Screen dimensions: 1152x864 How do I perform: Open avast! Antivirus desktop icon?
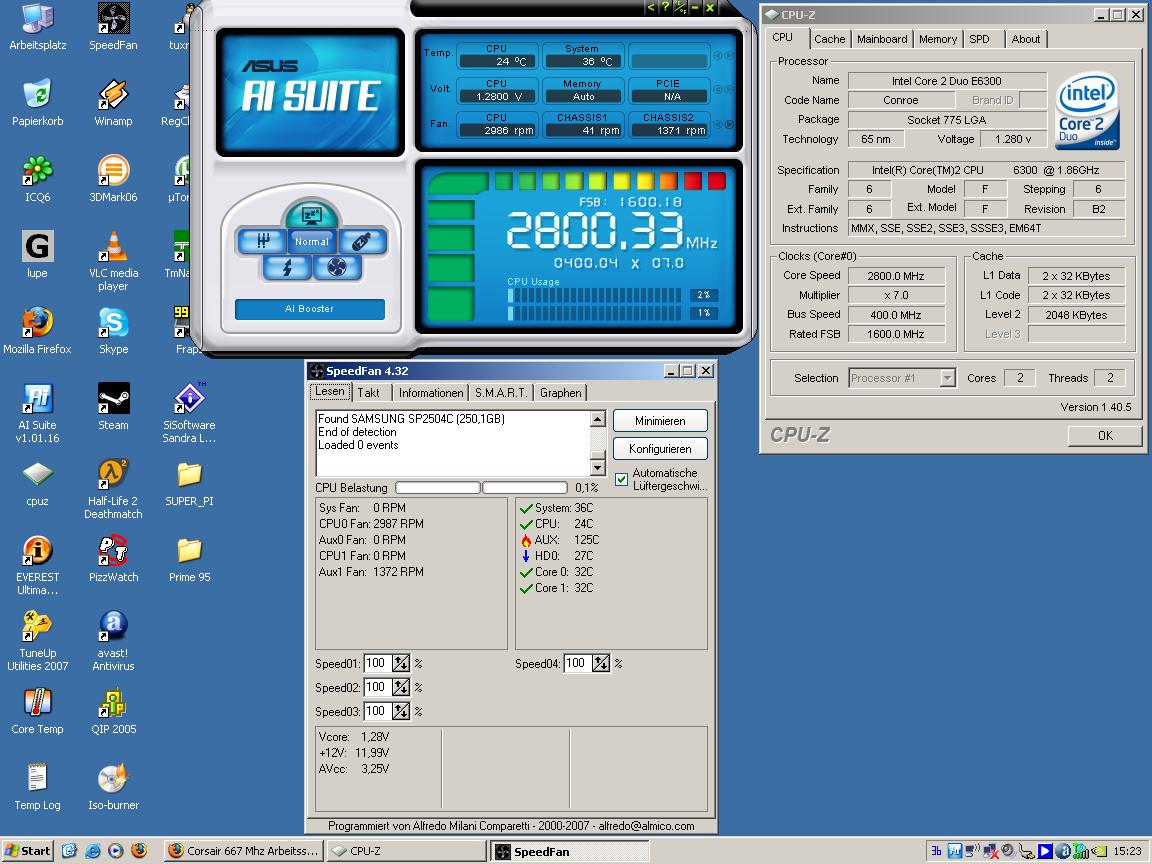113,641
